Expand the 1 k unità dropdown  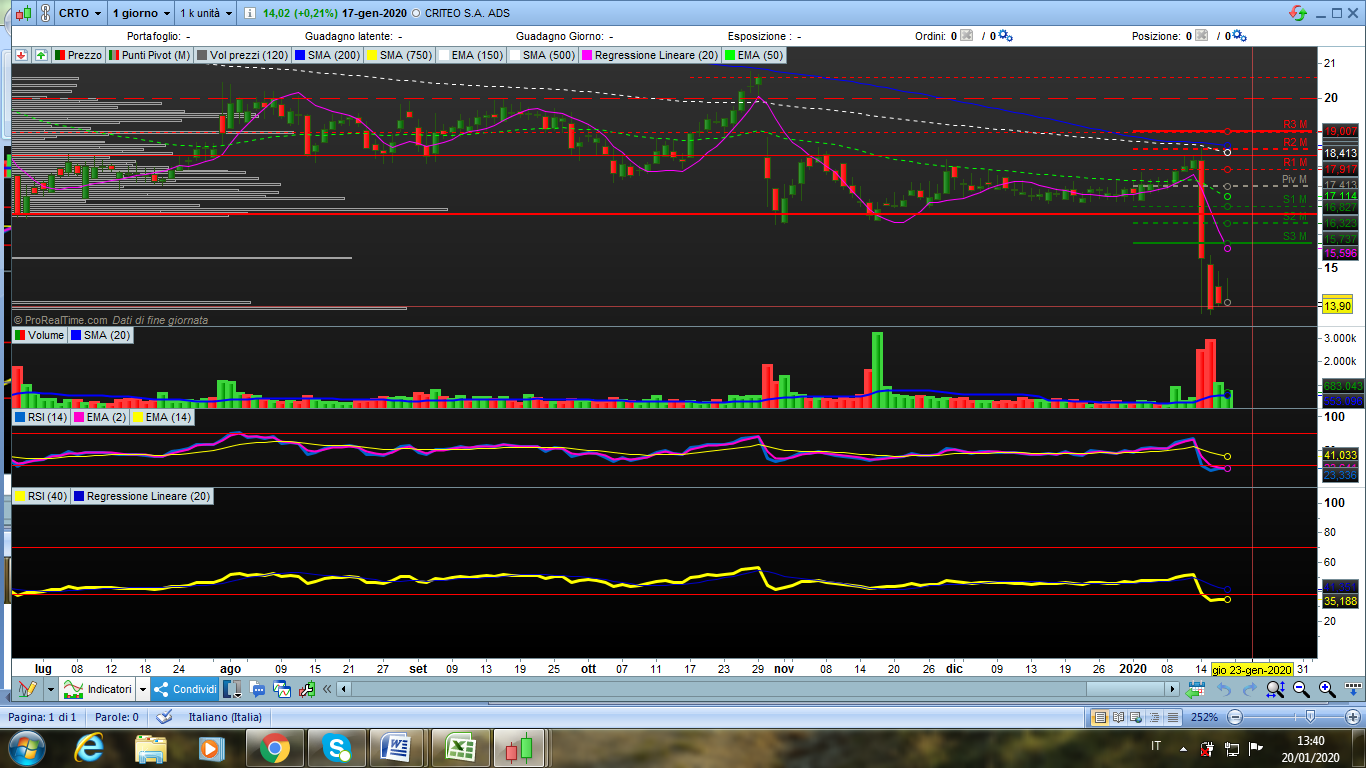click(206, 14)
